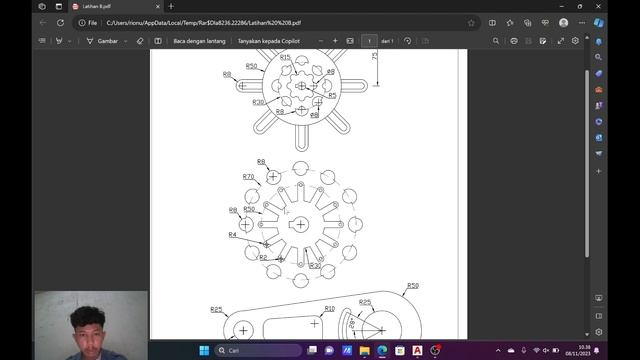Open split screen view icon
640x360 pixels.
click(x=492, y=23)
